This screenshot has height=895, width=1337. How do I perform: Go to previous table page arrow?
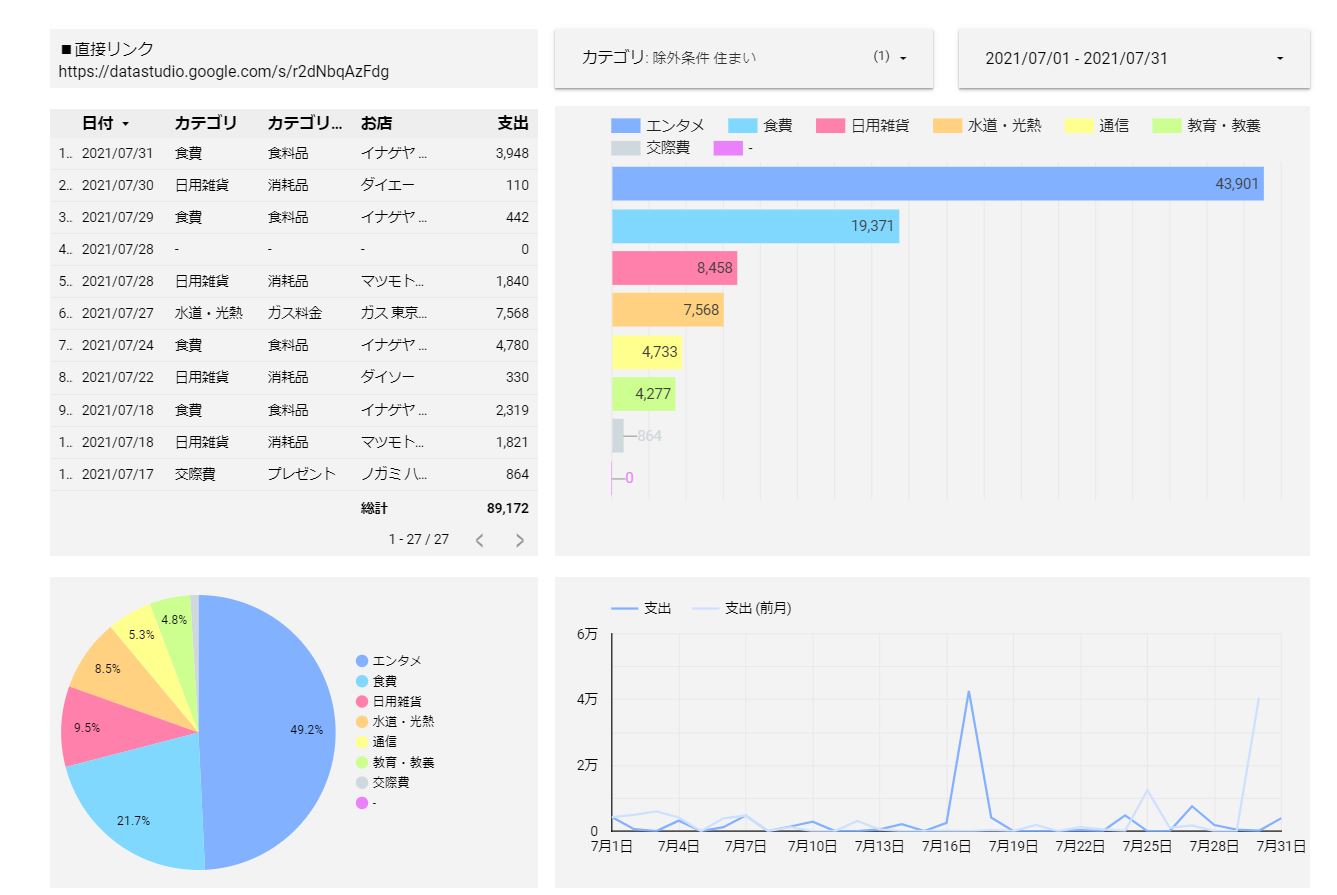click(479, 541)
